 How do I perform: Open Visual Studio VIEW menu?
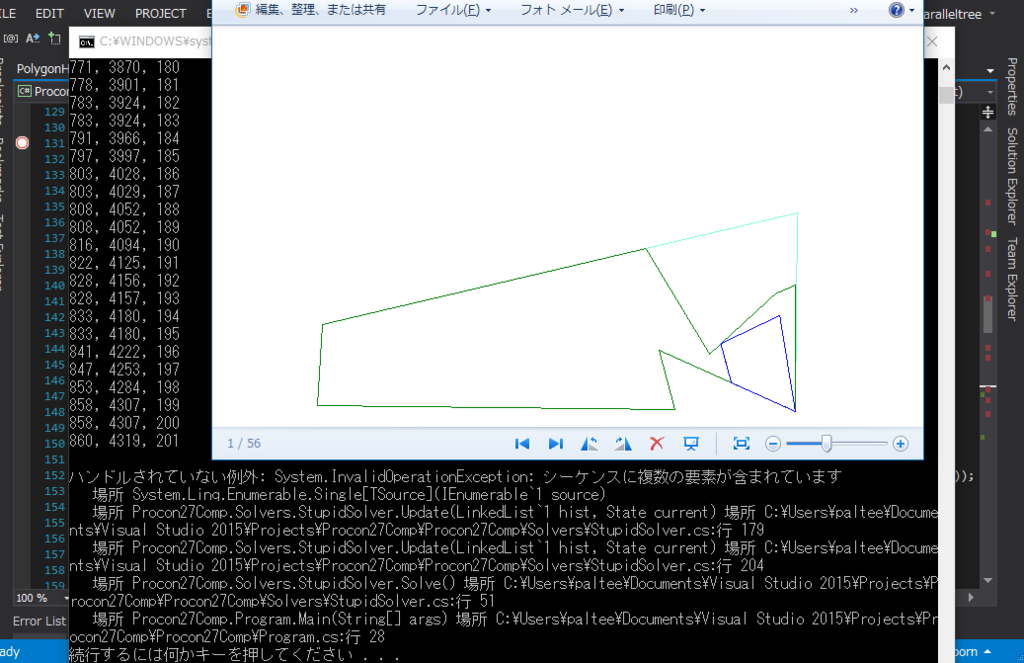click(99, 13)
